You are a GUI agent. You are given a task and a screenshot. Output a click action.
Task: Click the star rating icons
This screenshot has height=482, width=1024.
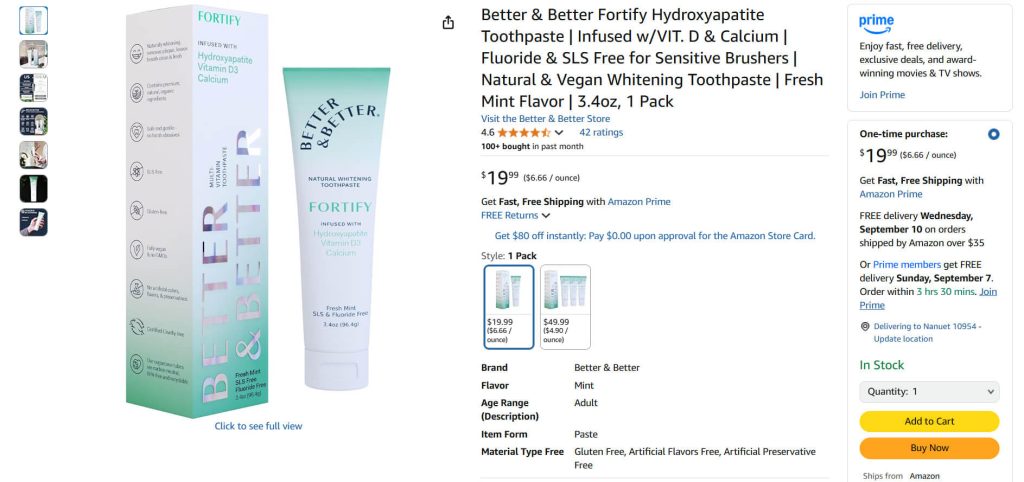524,133
